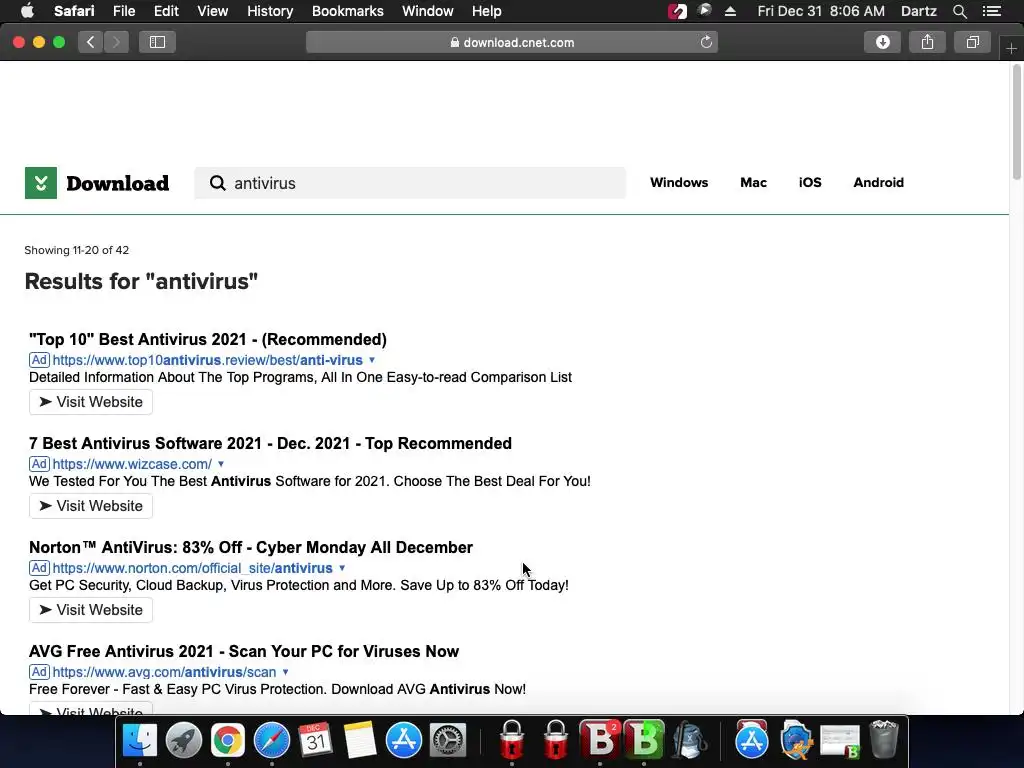Screen dimensions: 1024x768
Task: Open the History menu
Action: (x=270, y=11)
